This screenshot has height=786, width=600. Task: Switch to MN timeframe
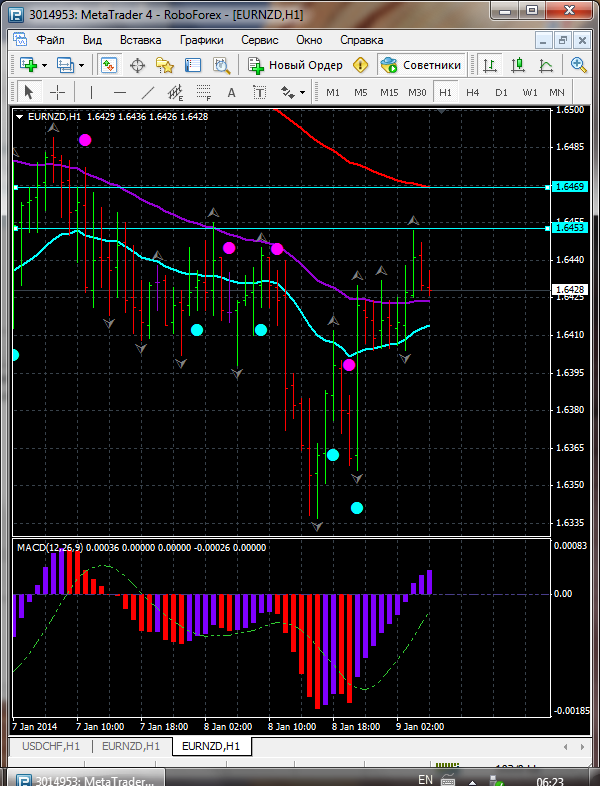pyautogui.click(x=557, y=92)
